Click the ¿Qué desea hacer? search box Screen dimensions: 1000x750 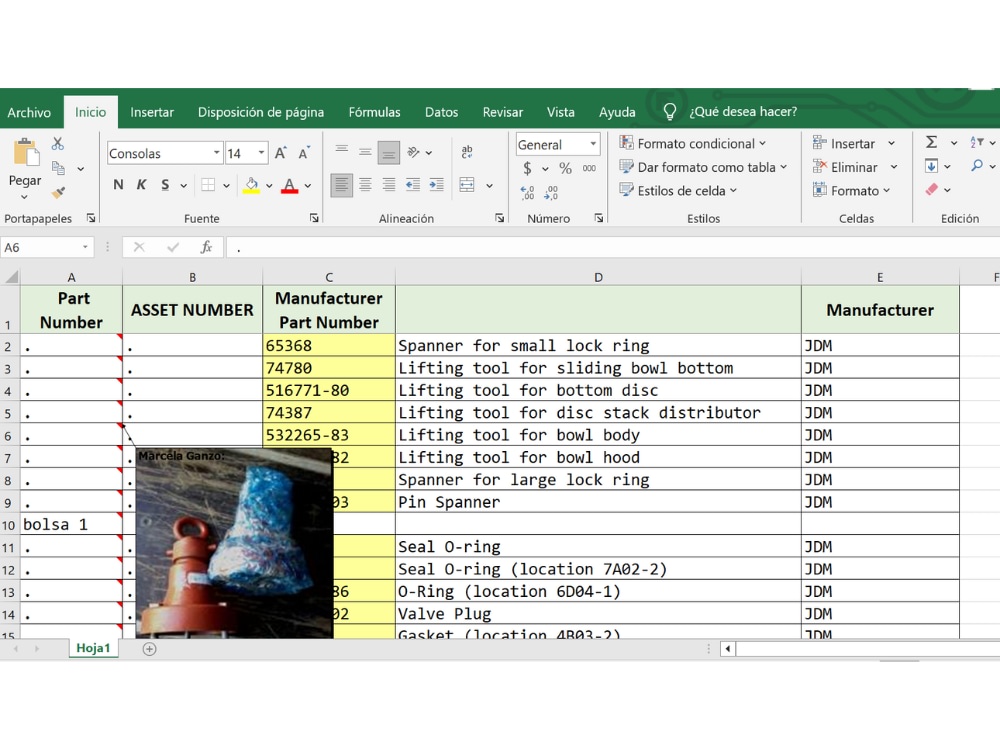point(743,112)
